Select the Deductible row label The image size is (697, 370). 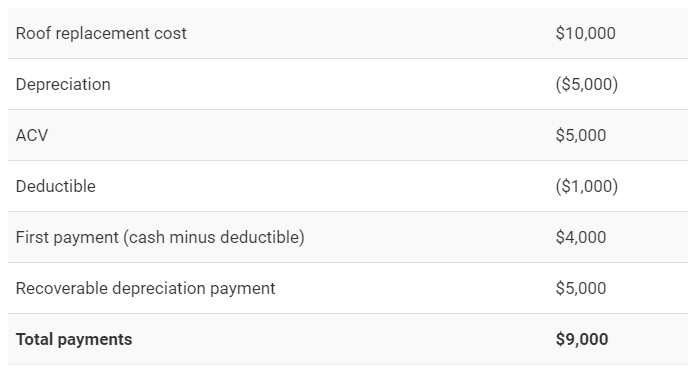pyautogui.click(x=56, y=186)
